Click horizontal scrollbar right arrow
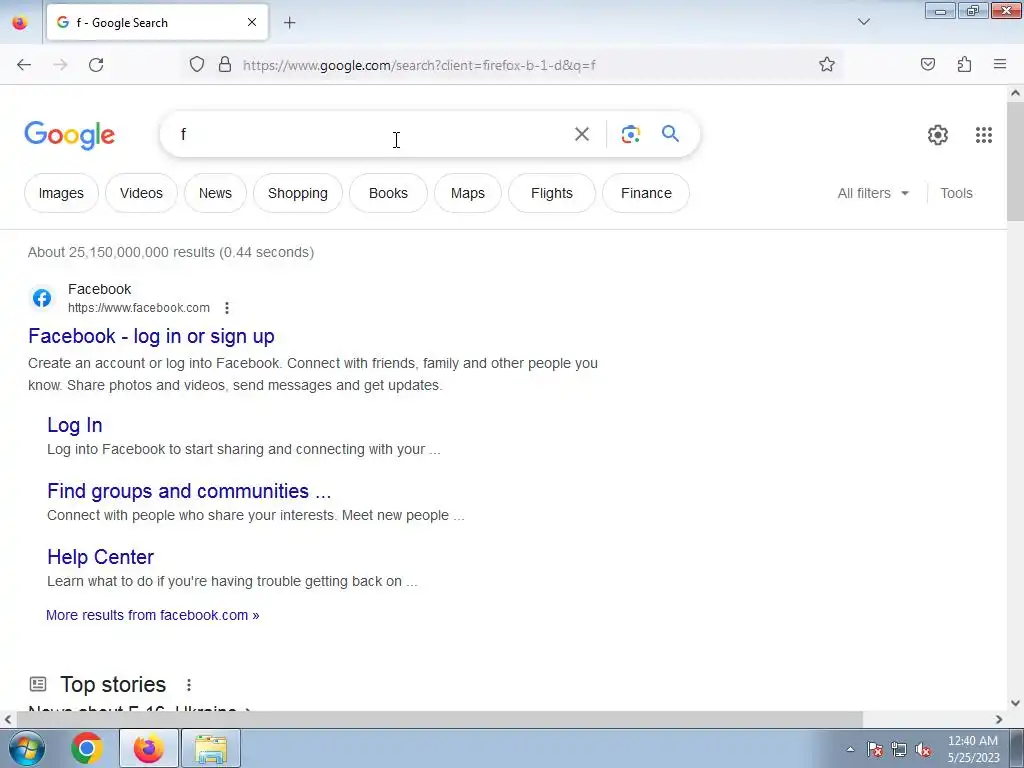1024x768 pixels. pyautogui.click(x=999, y=719)
